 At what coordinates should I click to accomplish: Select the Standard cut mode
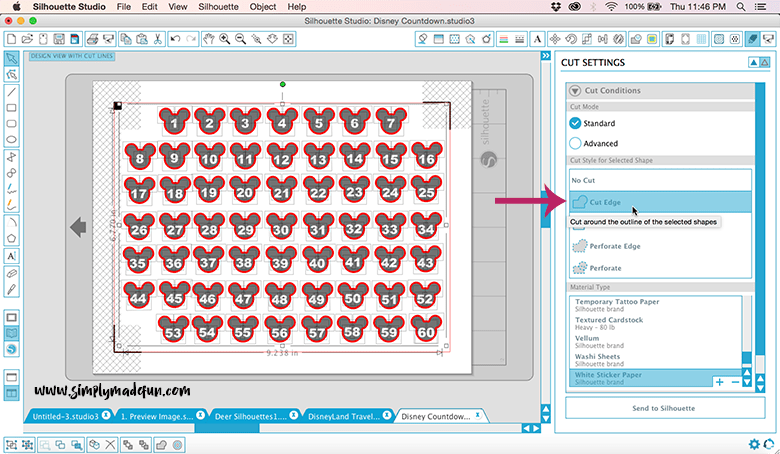click(x=575, y=123)
